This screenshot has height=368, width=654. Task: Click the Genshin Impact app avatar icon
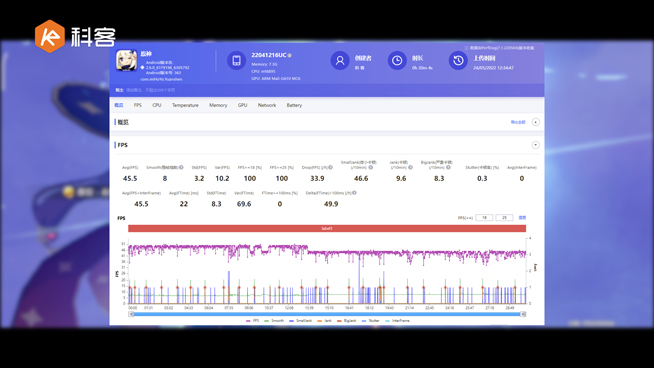[126, 60]
